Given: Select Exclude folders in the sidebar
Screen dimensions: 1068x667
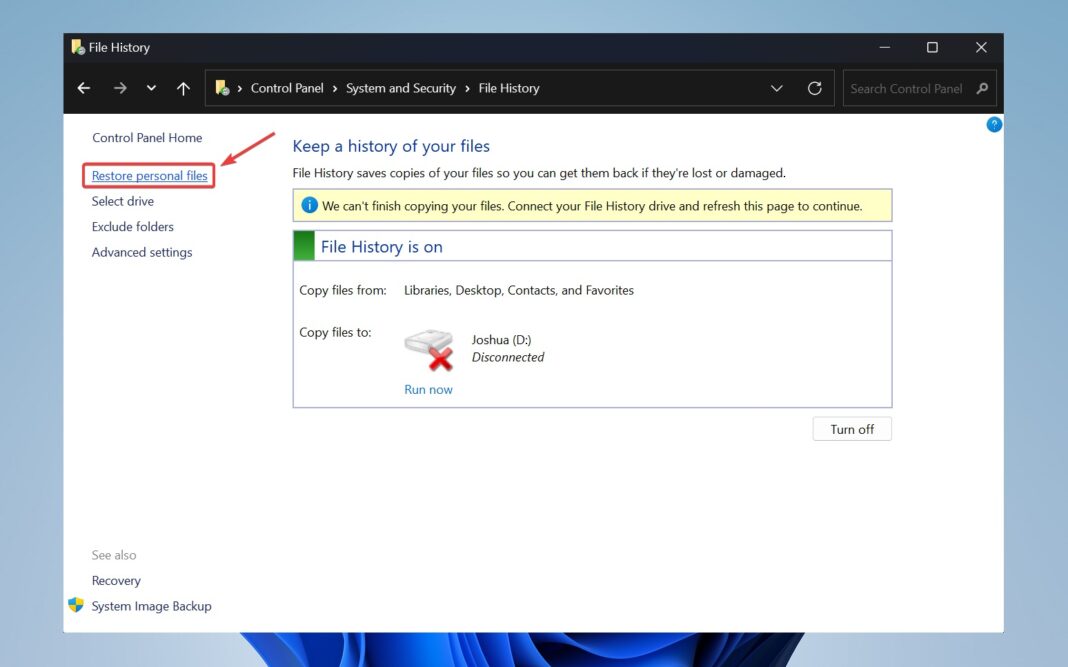Looking at the screenshot, I should [x=132, y=227].
